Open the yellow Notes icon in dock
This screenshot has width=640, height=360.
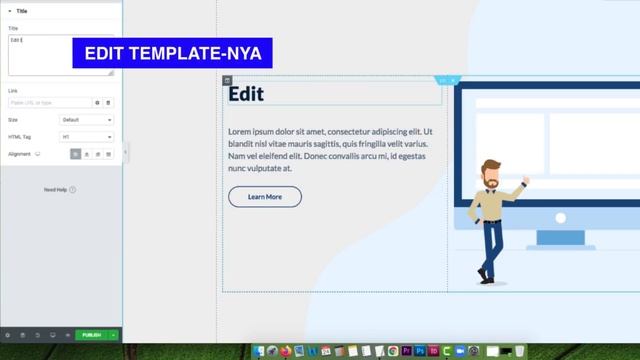[353, 351]
